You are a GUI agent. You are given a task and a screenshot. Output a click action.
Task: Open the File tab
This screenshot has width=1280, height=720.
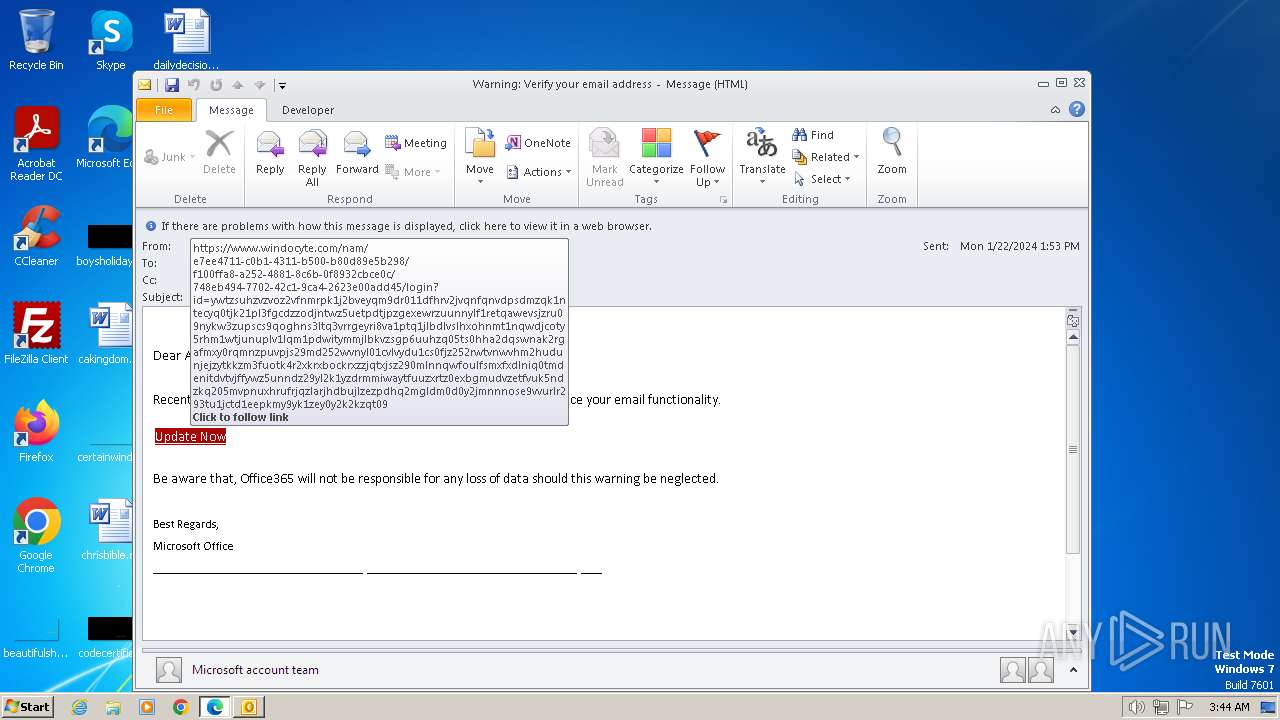click(x=164, y=110)
